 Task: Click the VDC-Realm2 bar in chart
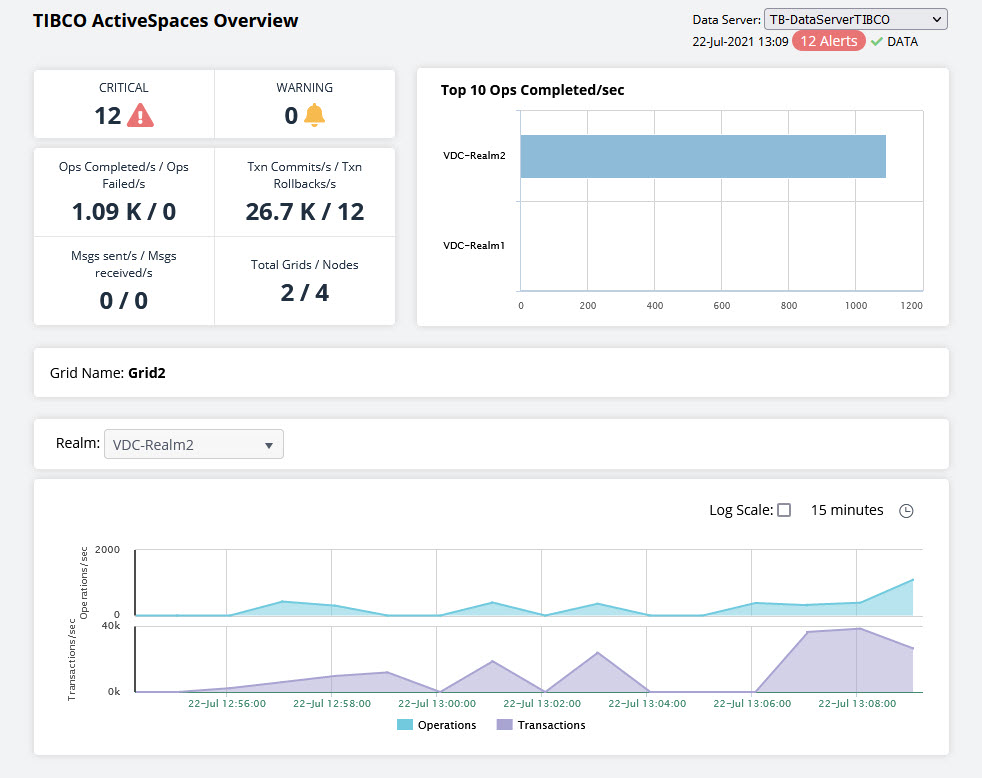702,156
